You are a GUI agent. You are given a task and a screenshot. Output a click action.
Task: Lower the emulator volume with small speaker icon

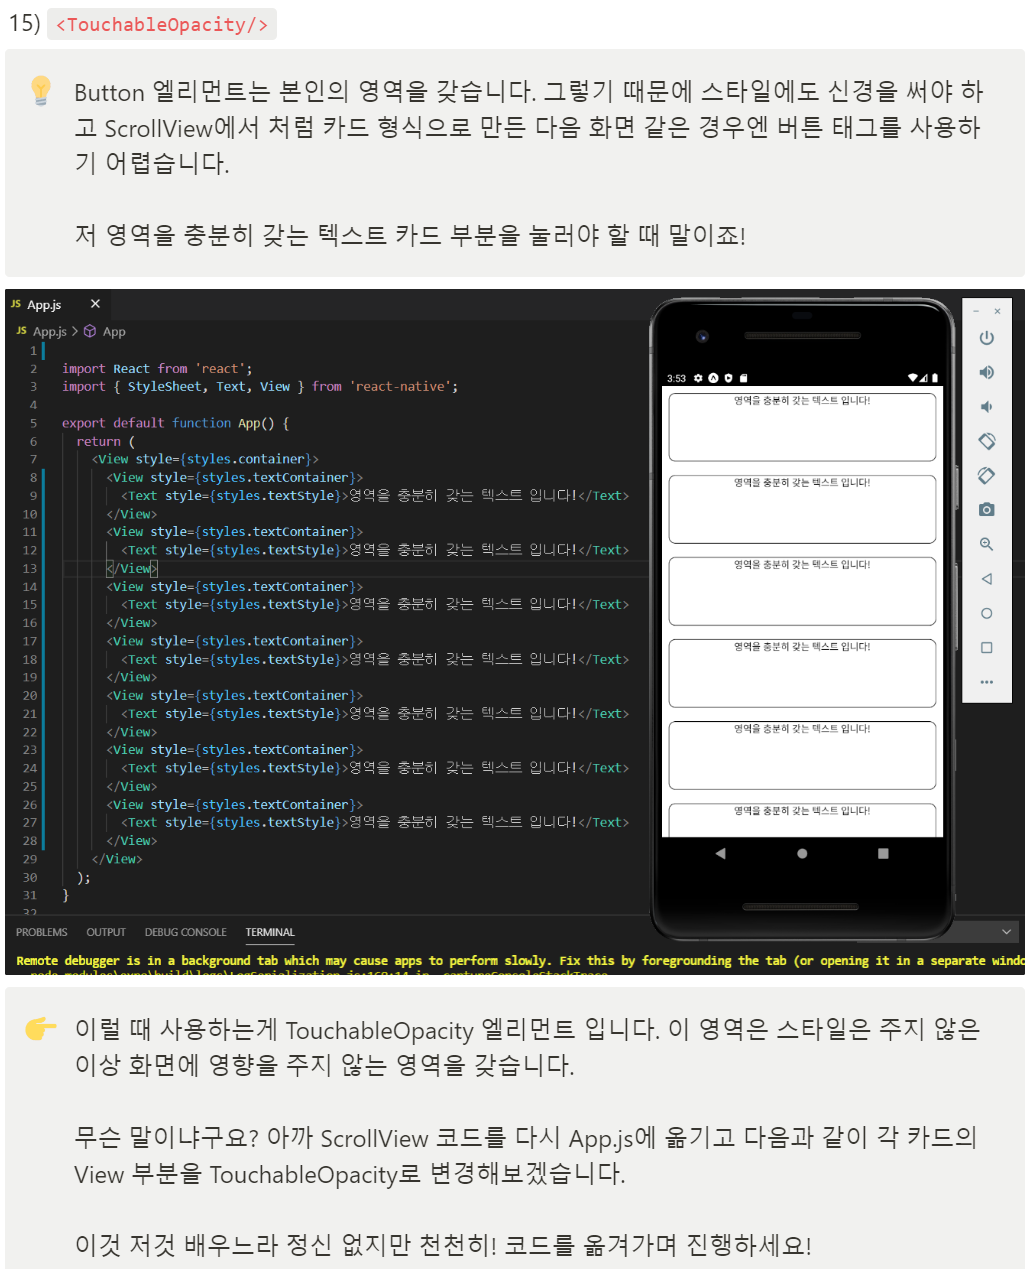point(986,407)
